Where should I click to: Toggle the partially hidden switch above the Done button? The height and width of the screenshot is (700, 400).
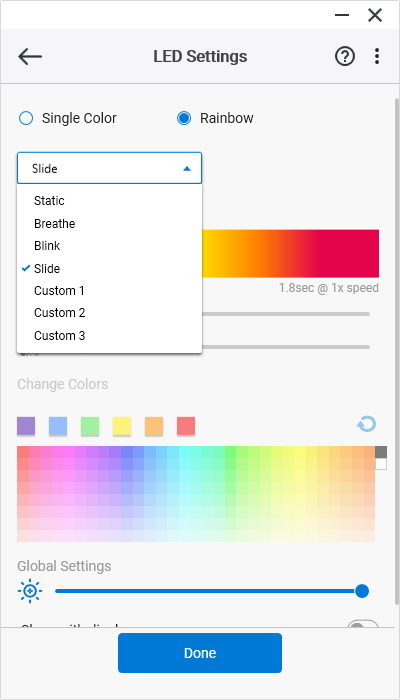pyautogui.click(x=362, y=623)
